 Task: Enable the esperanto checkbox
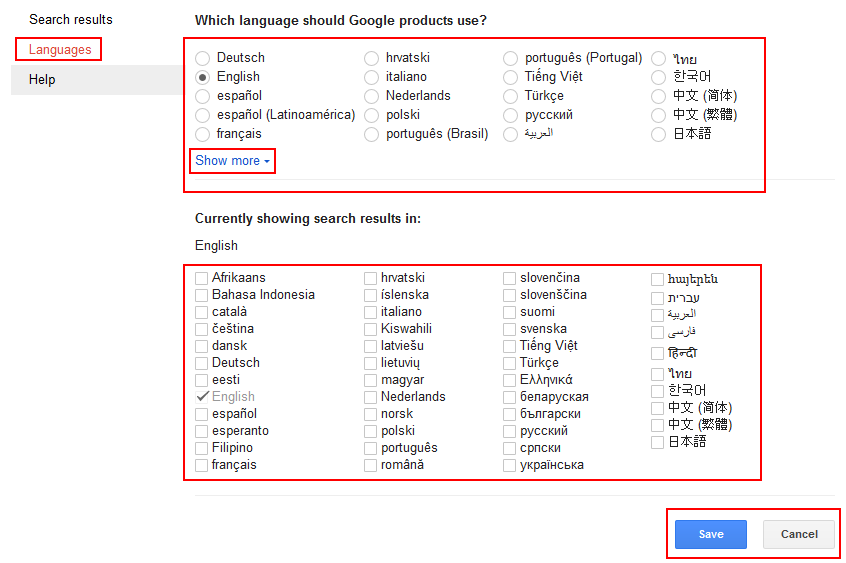(x=201, y=432)
